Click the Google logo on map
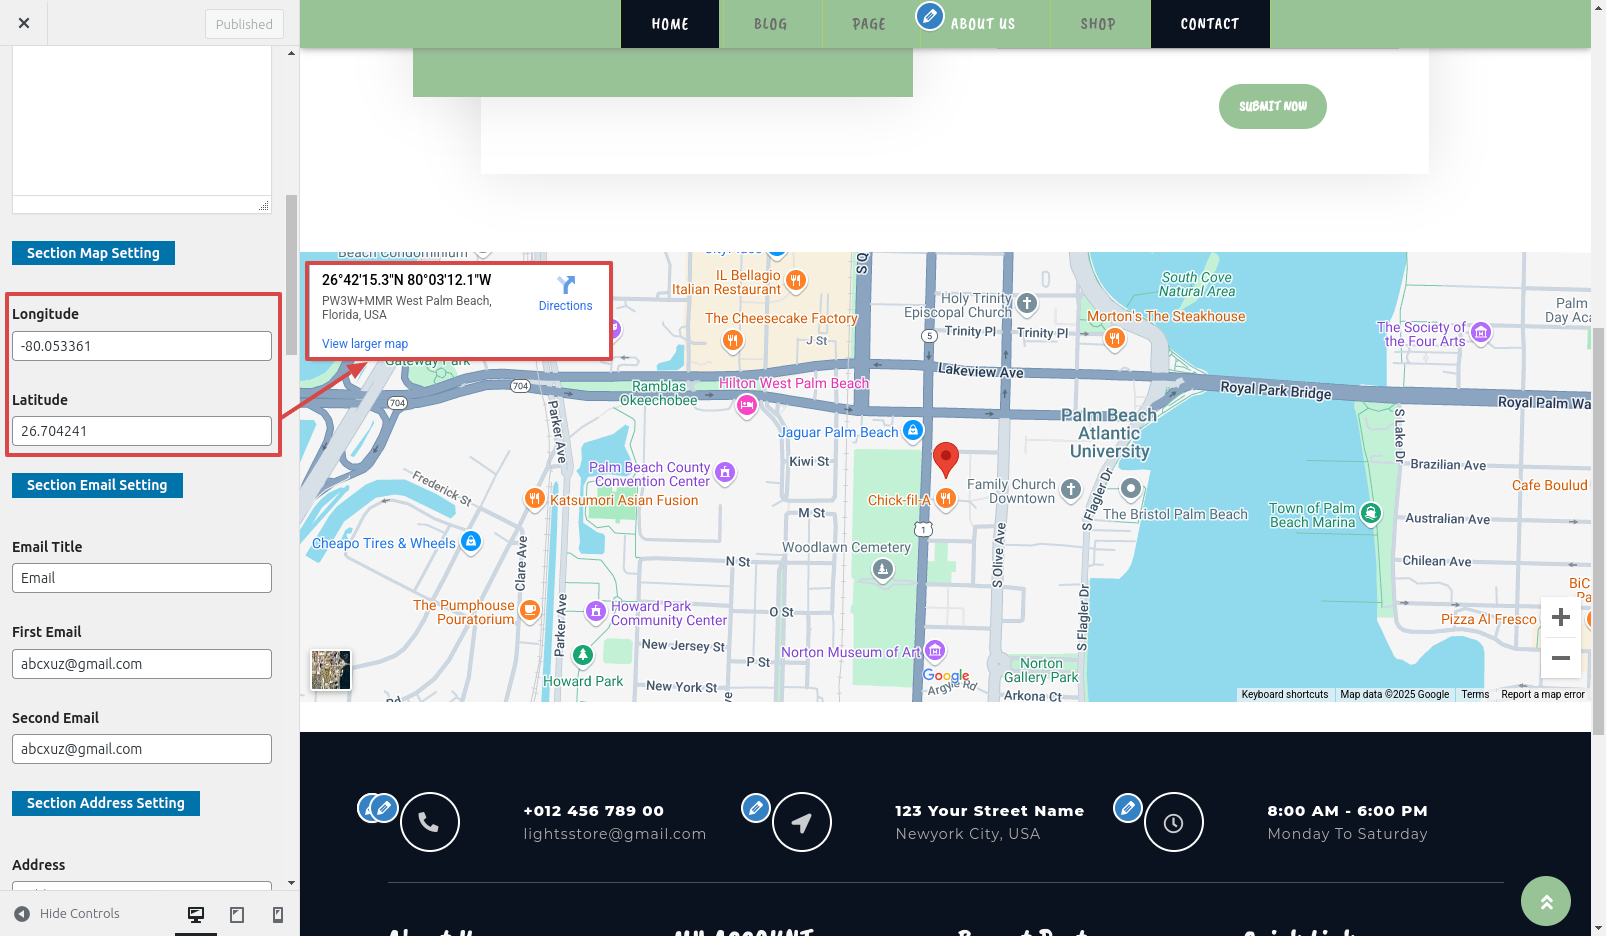 click(946, 676)
